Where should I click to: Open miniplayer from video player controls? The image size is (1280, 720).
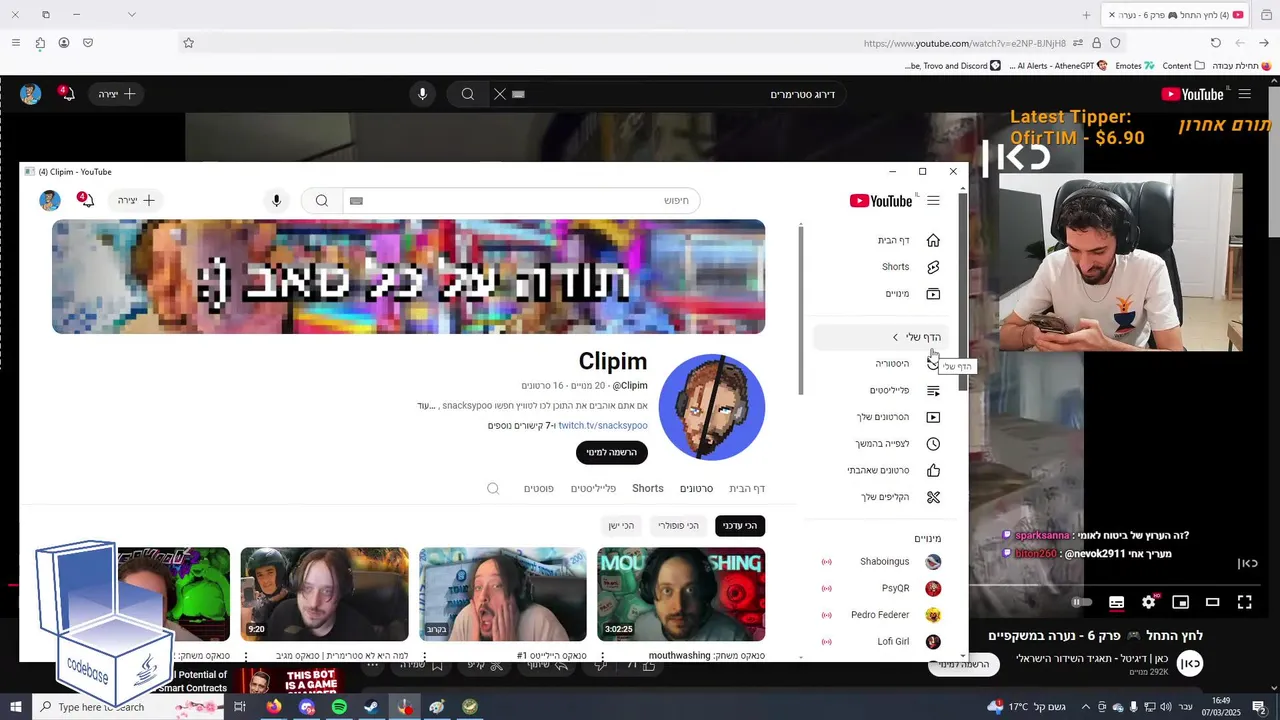coord(1181,602)
